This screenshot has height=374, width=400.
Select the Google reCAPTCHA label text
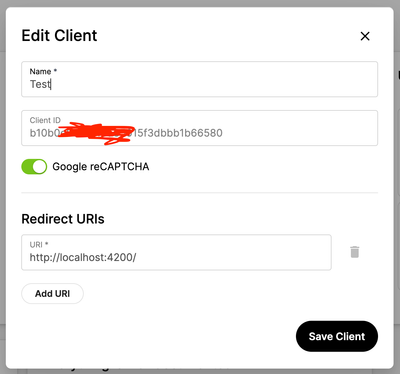coord(101,166)
